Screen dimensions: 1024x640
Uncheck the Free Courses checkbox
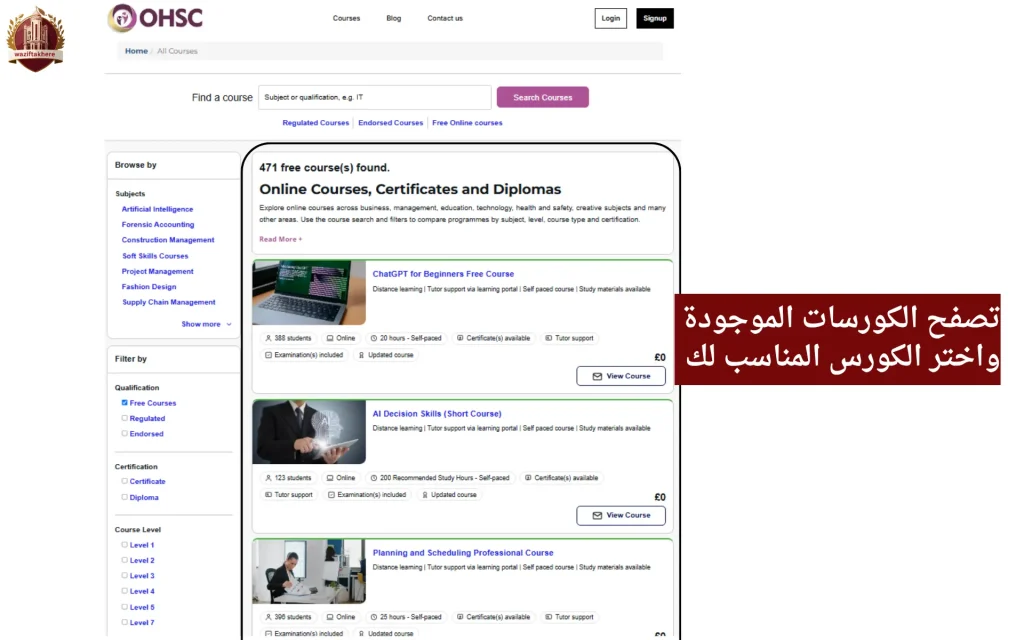coord(124,403)
